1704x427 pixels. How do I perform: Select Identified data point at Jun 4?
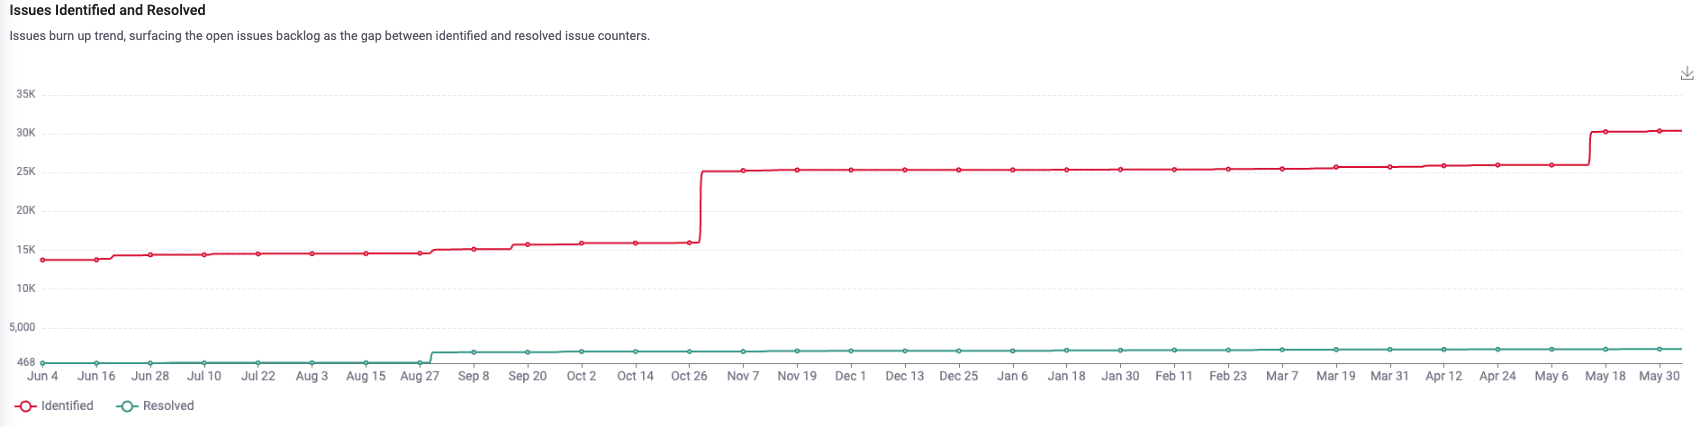click(42, 260)
